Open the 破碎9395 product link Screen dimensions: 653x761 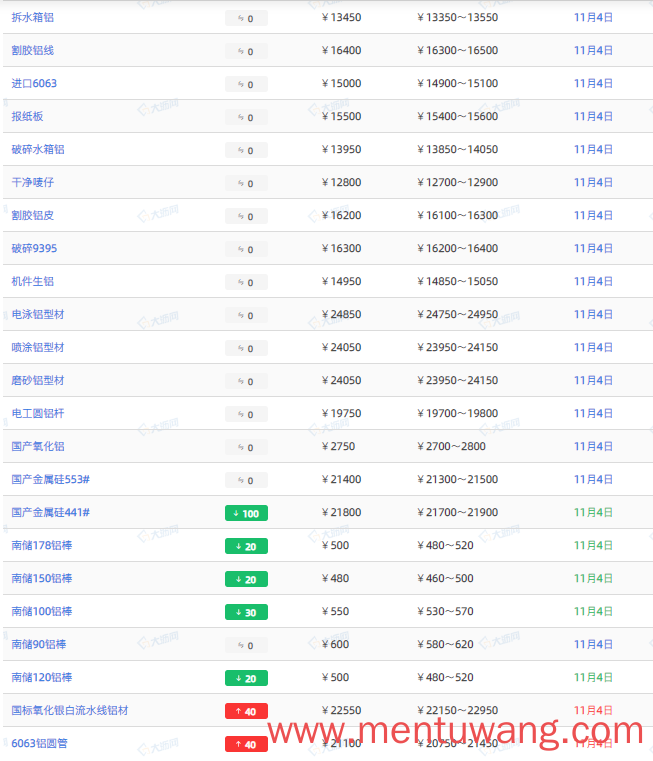(34, 248)
